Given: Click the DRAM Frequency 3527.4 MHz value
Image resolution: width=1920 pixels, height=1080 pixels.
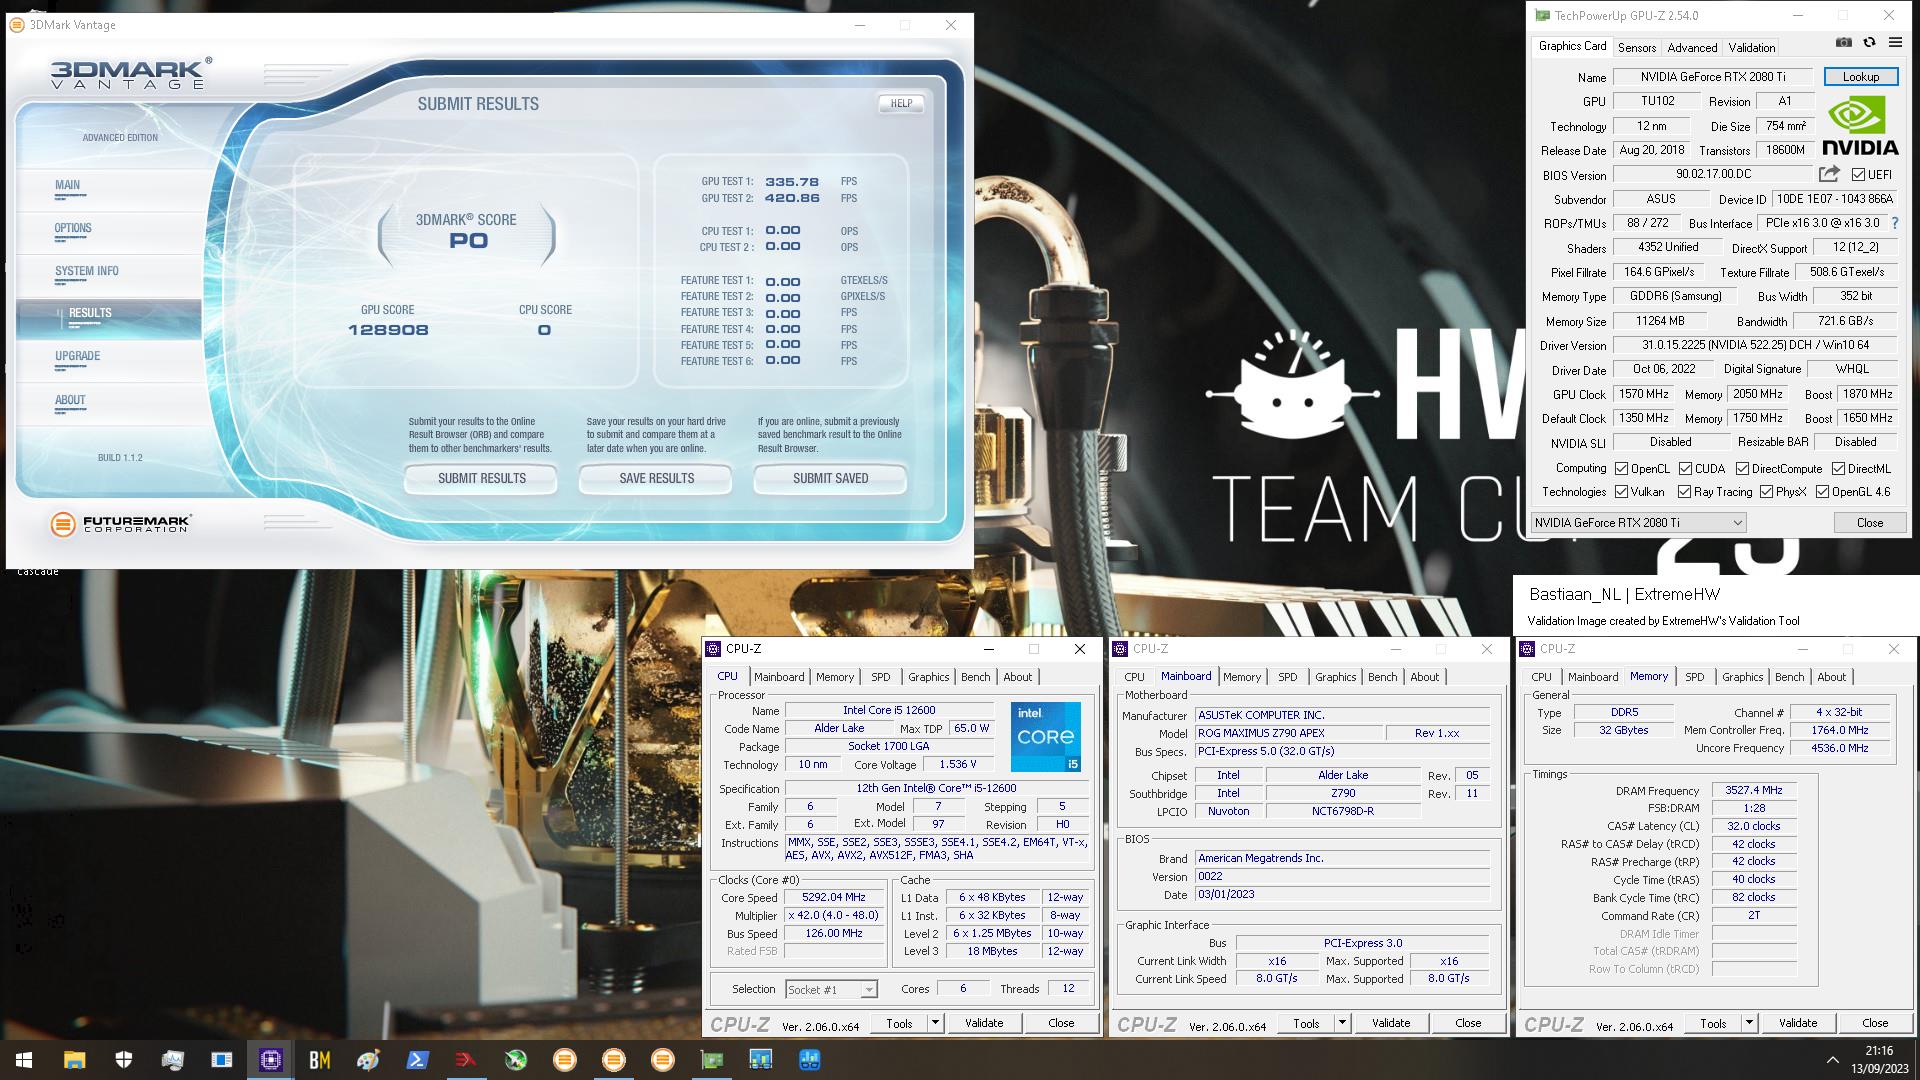Looking at the screenshot, I should pos(1754,790).
